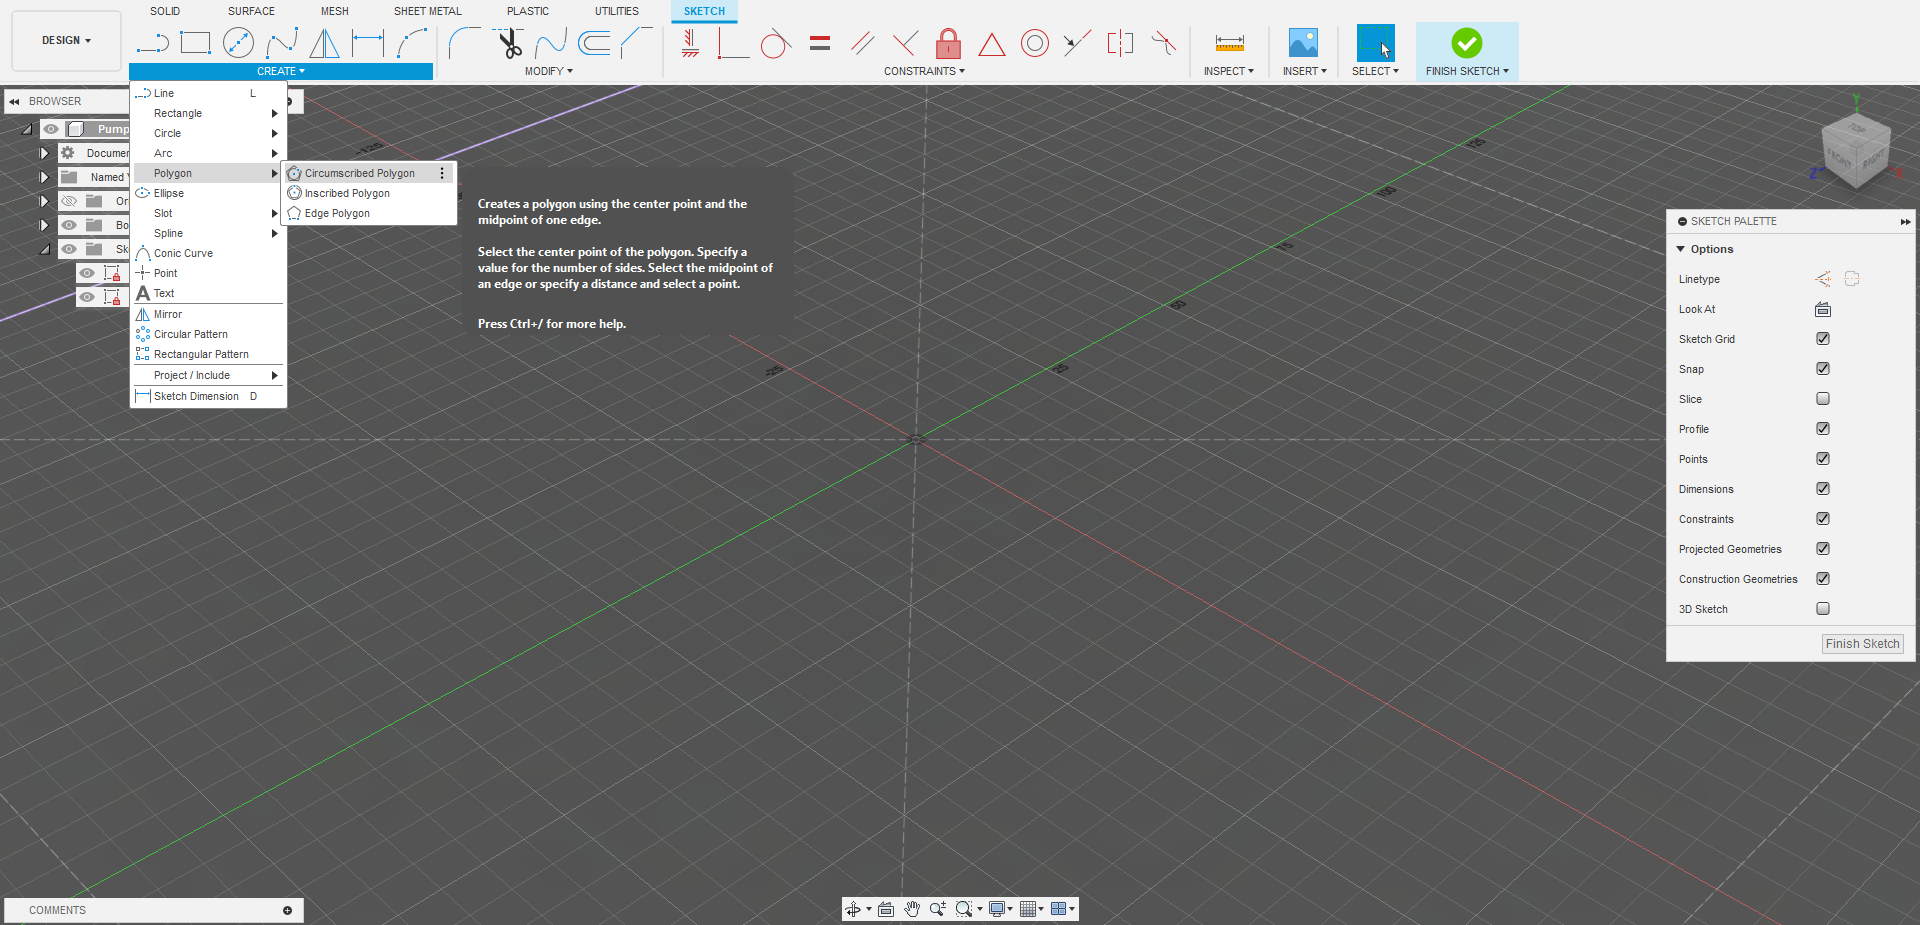Screen dimensions: 1920x925
Task: Expand the Document Settings tree node
Action: point(44,153)
